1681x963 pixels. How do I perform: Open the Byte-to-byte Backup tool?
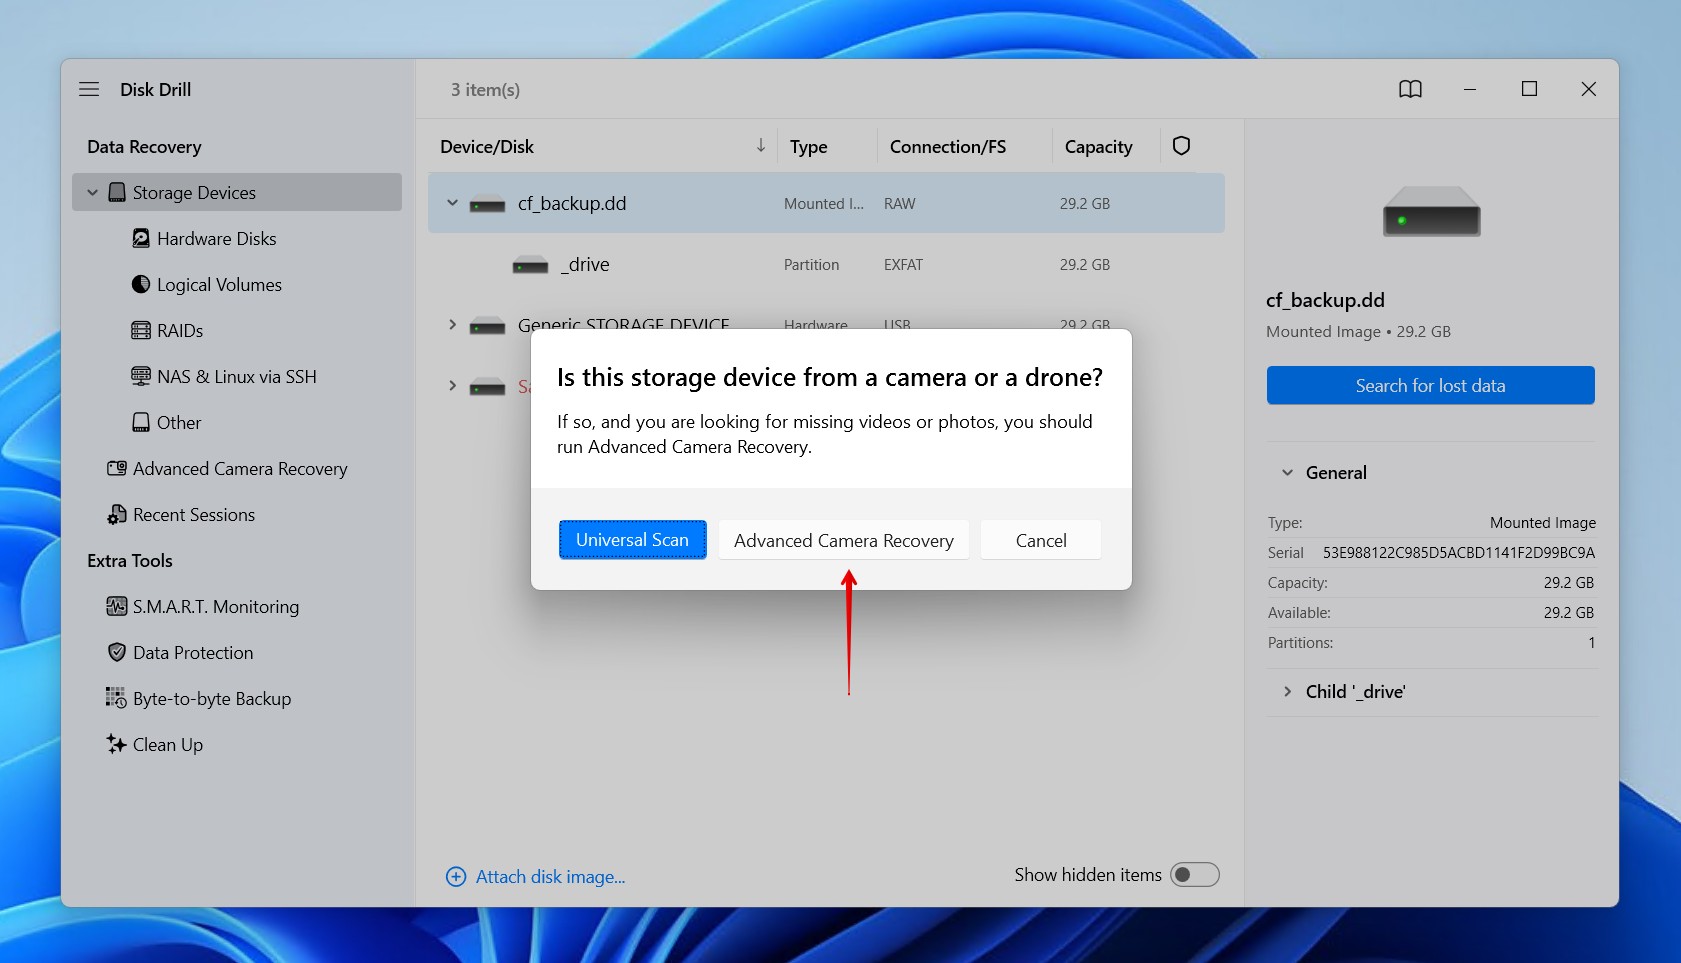(212, 698)
